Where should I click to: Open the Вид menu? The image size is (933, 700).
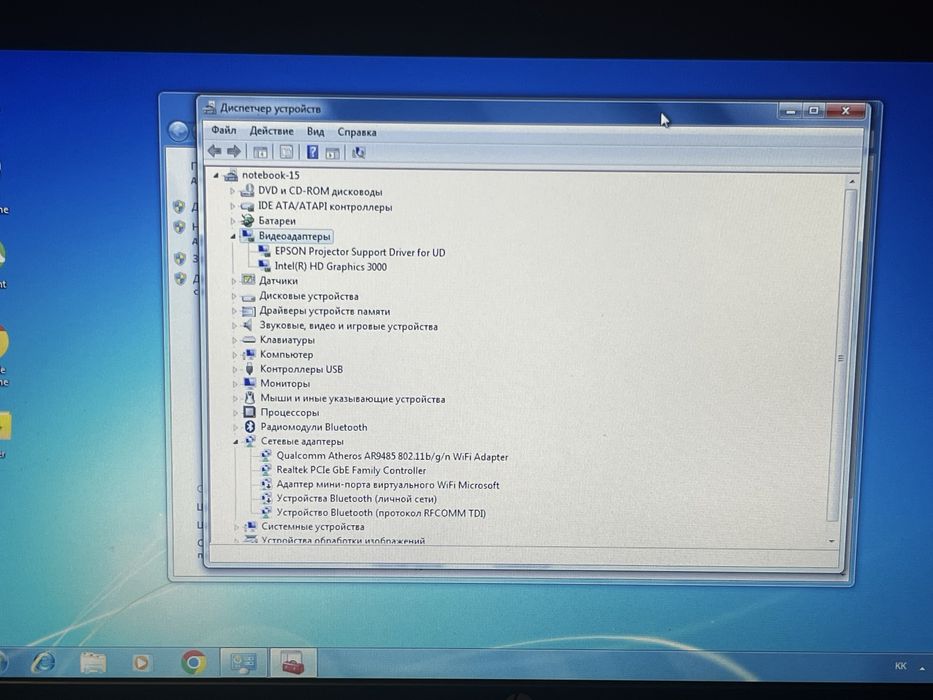315,132
